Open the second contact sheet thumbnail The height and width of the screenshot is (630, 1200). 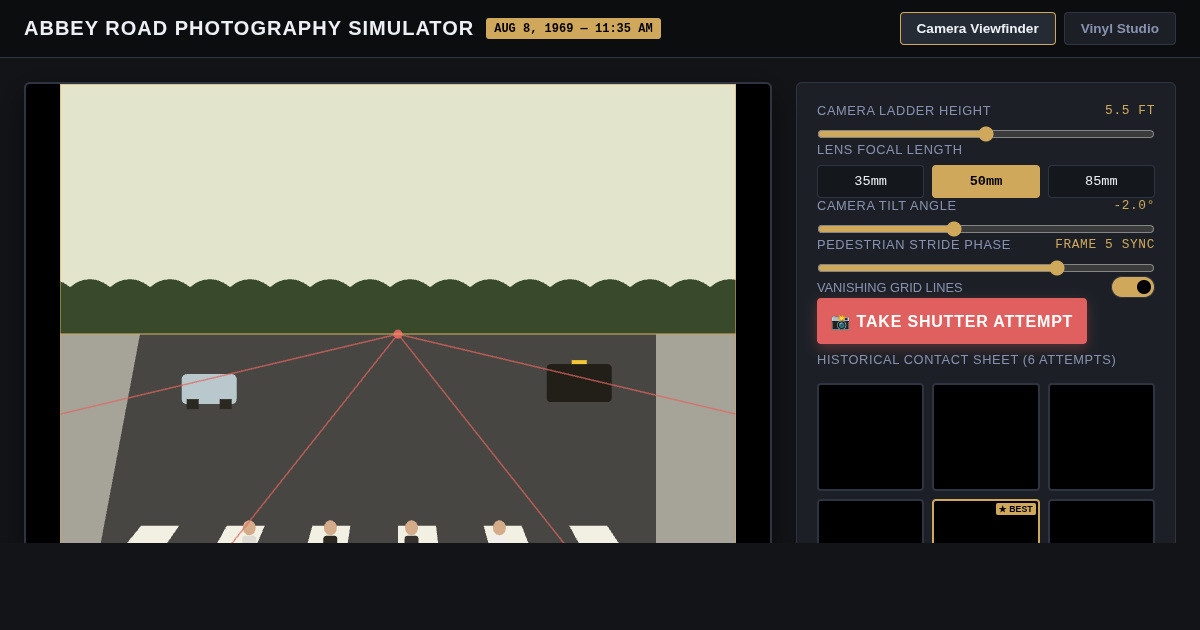[986, 437]
